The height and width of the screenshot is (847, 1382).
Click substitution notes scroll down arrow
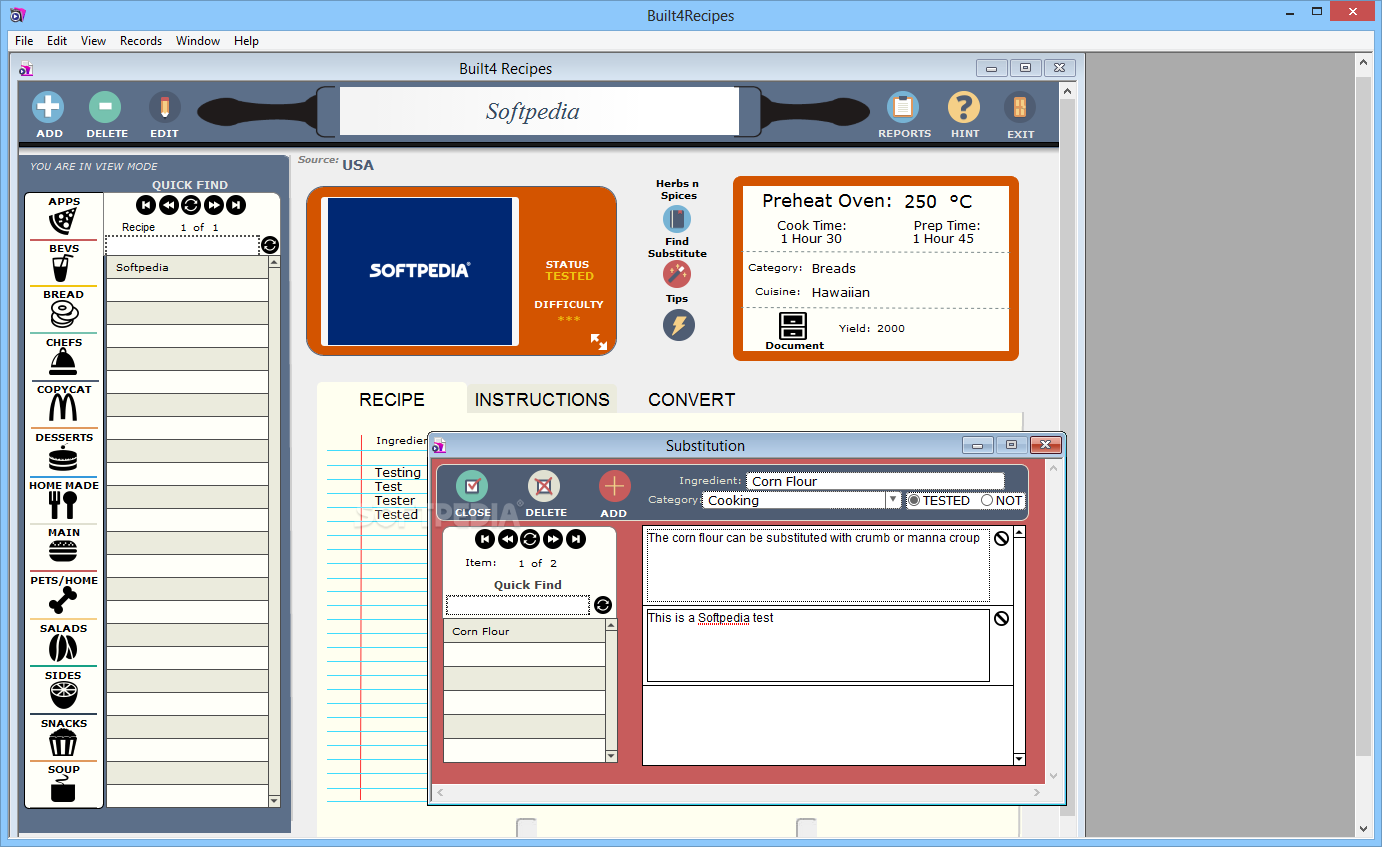point(1019,759)
